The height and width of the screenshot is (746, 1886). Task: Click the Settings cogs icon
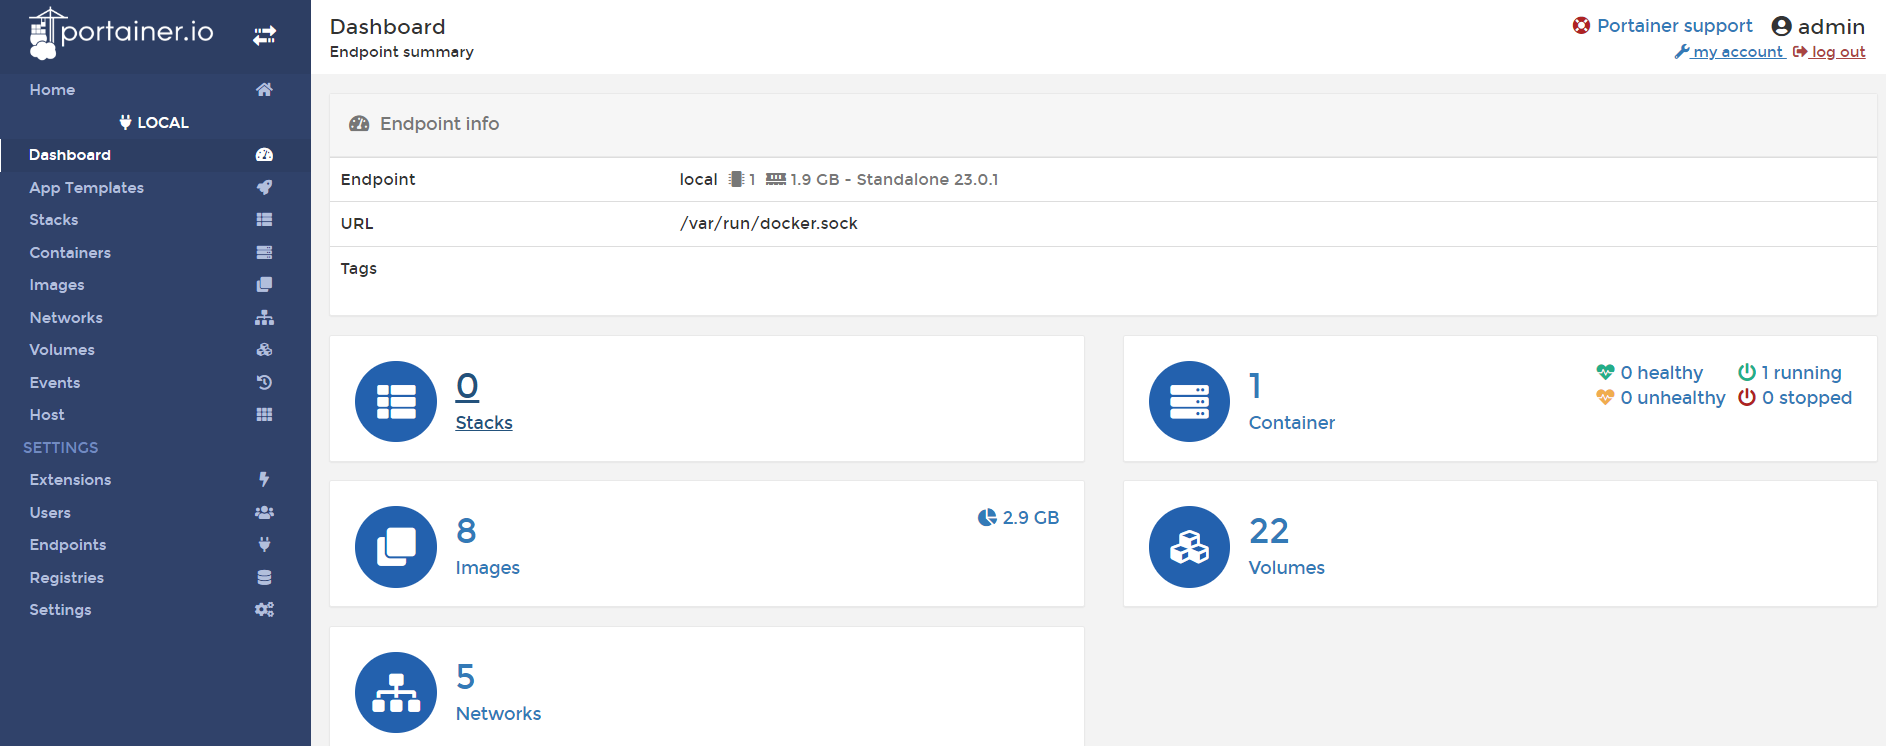pos(264,610)
